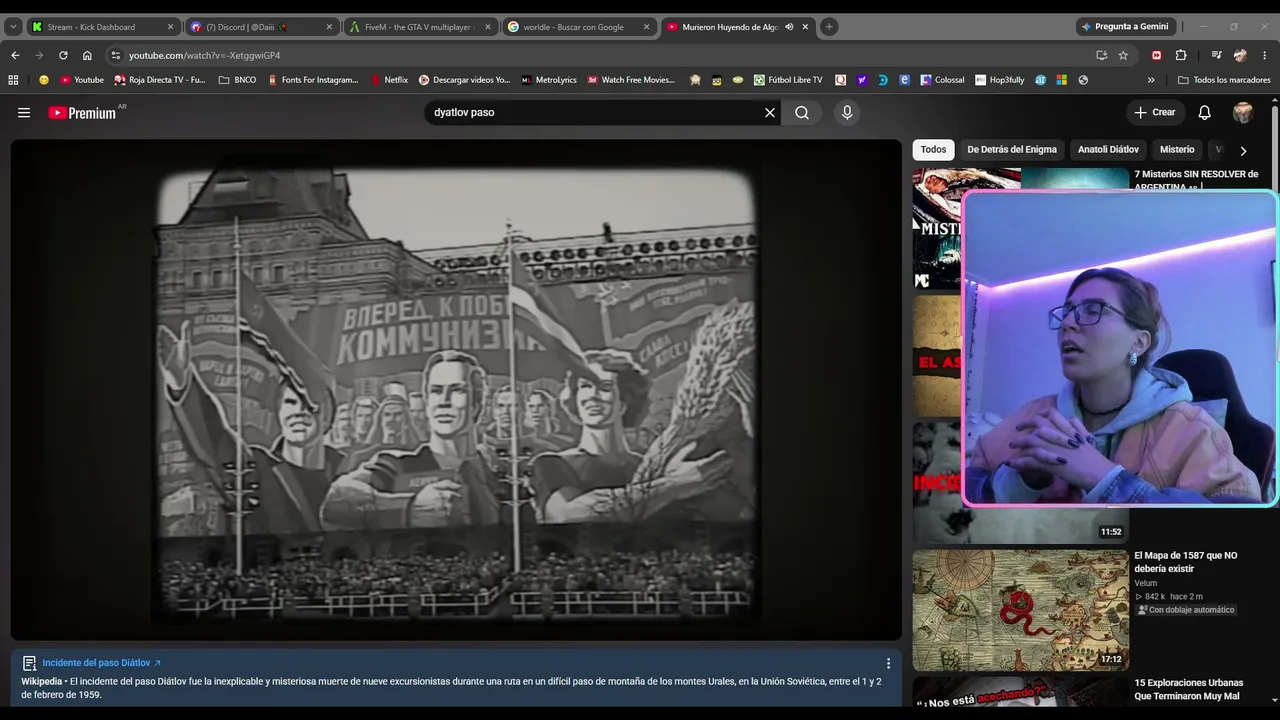The height and width of the screenshot is (720, 1280).
Task: Open the Crear menu button
Action: (1155, 113)
